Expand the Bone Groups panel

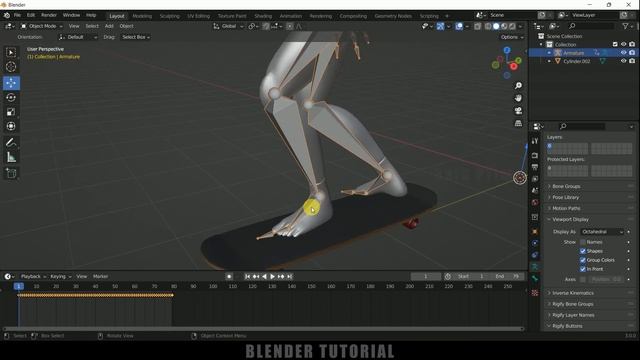click(566, 186)
